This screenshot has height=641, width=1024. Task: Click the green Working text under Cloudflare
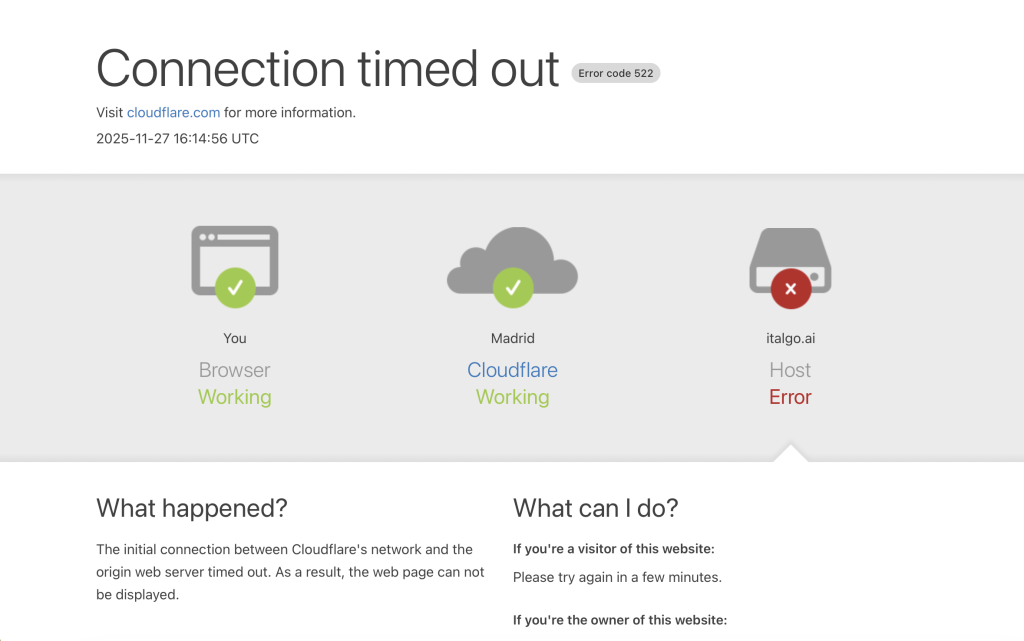click(512, 397)
